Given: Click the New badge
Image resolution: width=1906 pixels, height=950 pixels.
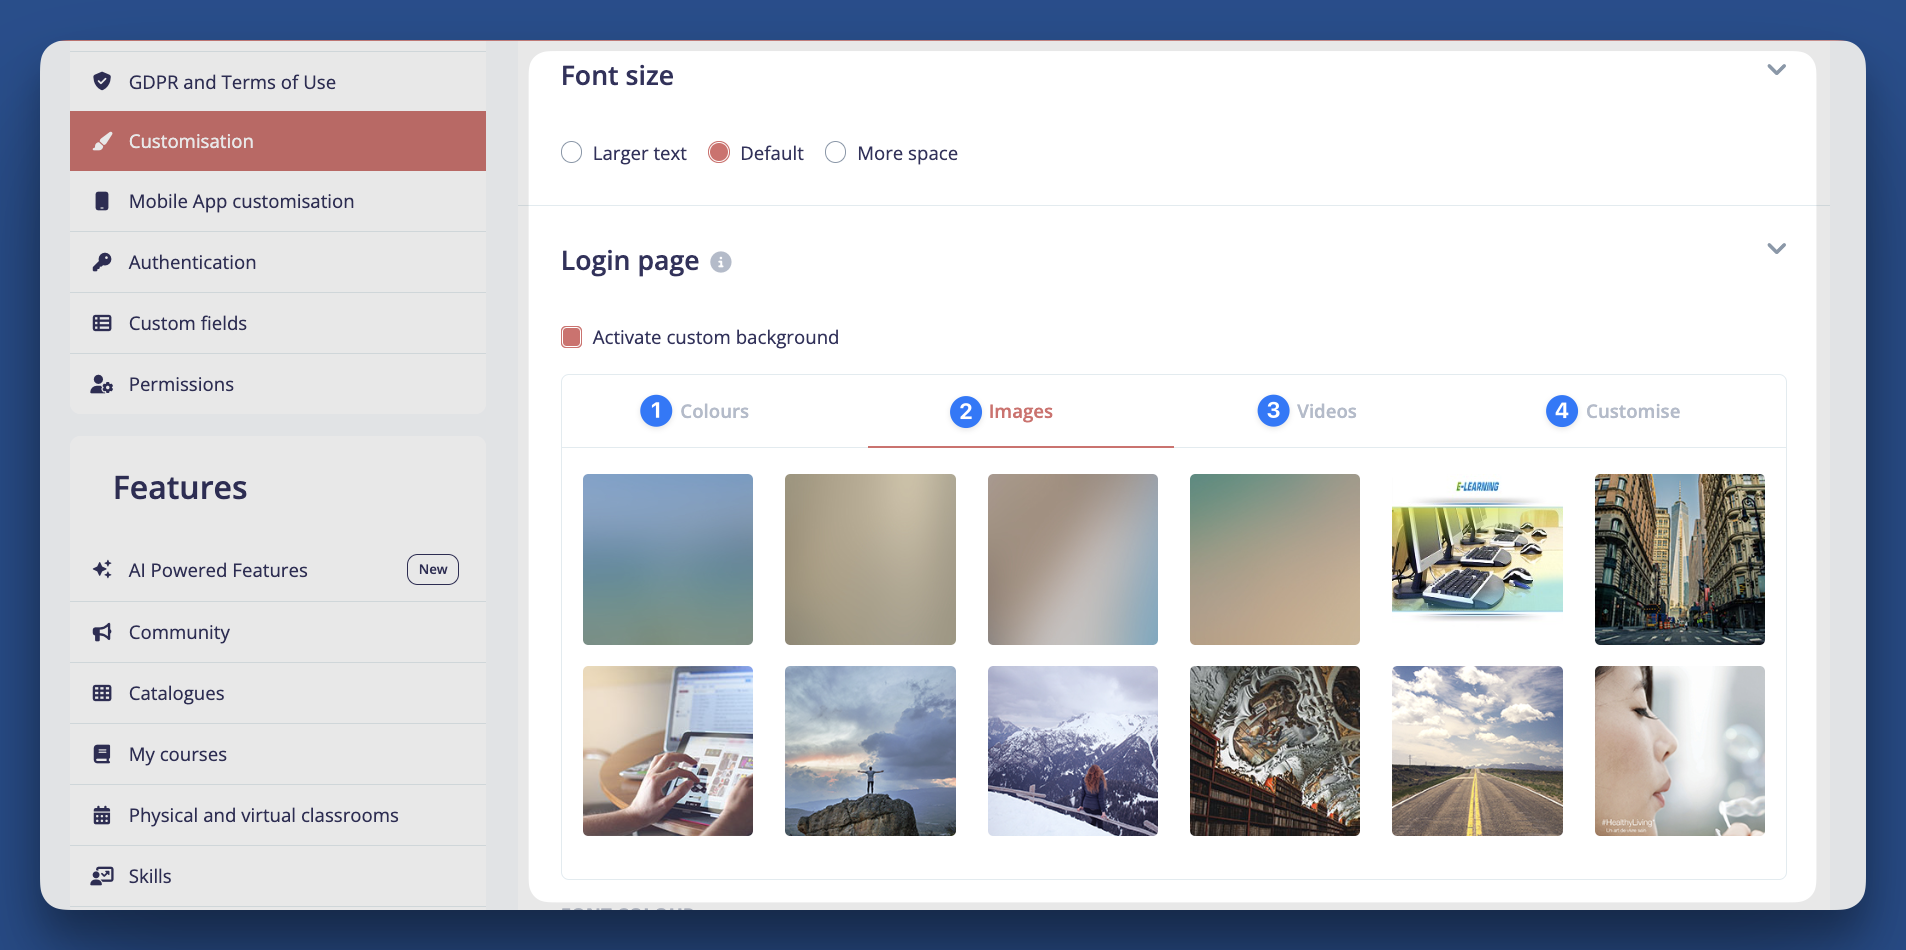Looking at the screenshot, I should click(x=433, y=569).
